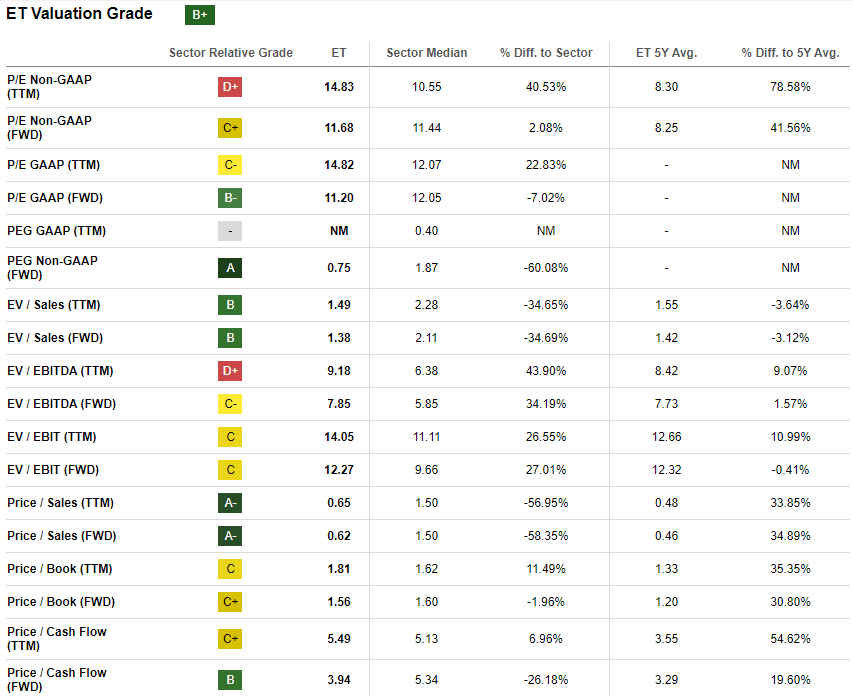Screen dimensions: 853x696
Task: Click the A grade badge for PEG Non-GAAP (FWD)
Action: pyautogui.click(x=230, y=268)
